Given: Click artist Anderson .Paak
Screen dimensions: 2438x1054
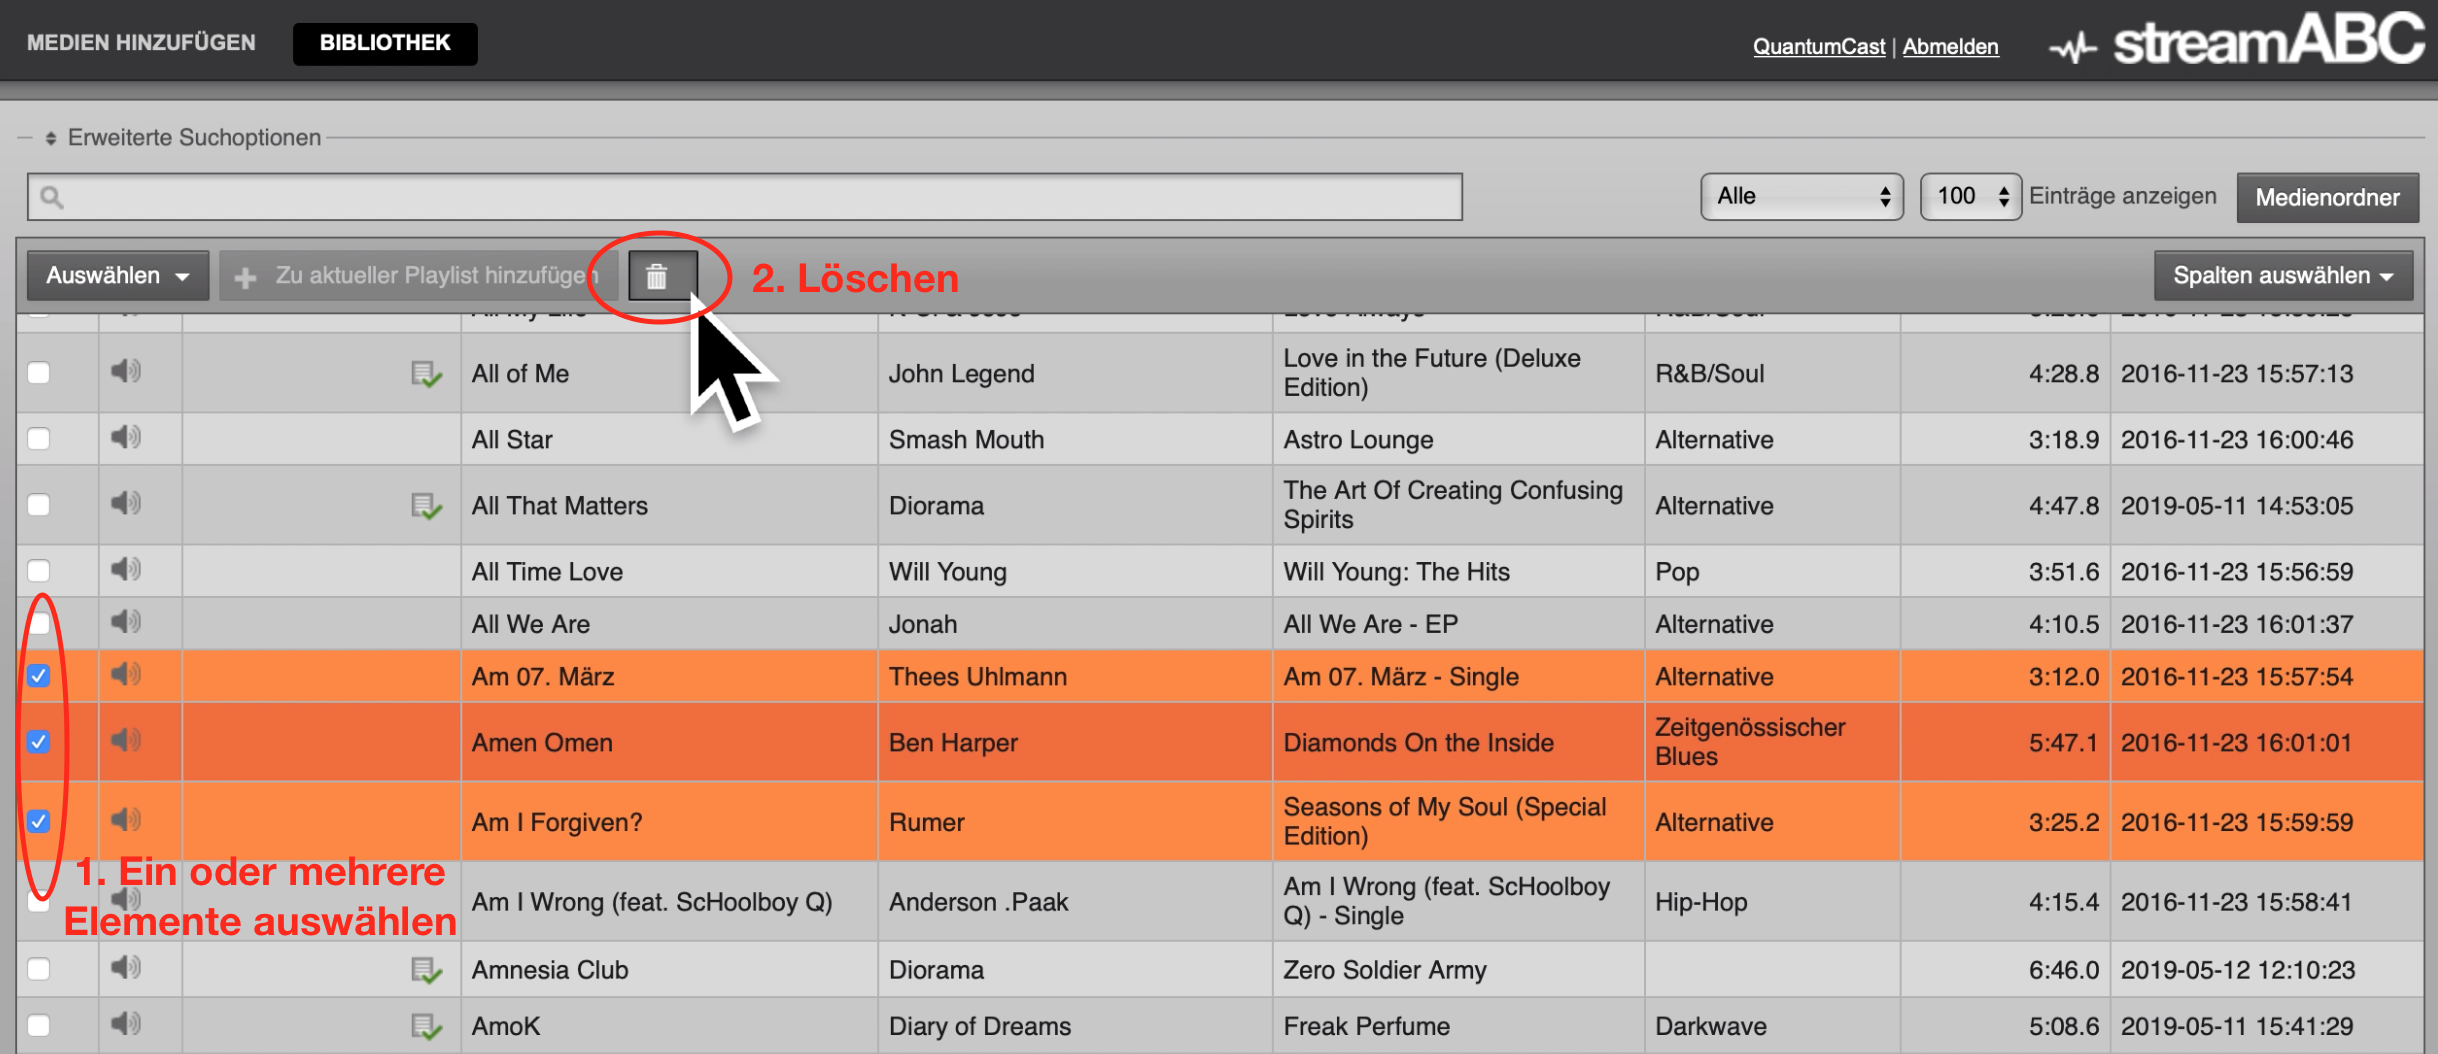Looking at the screenshot, I should [x=979, y=902].
